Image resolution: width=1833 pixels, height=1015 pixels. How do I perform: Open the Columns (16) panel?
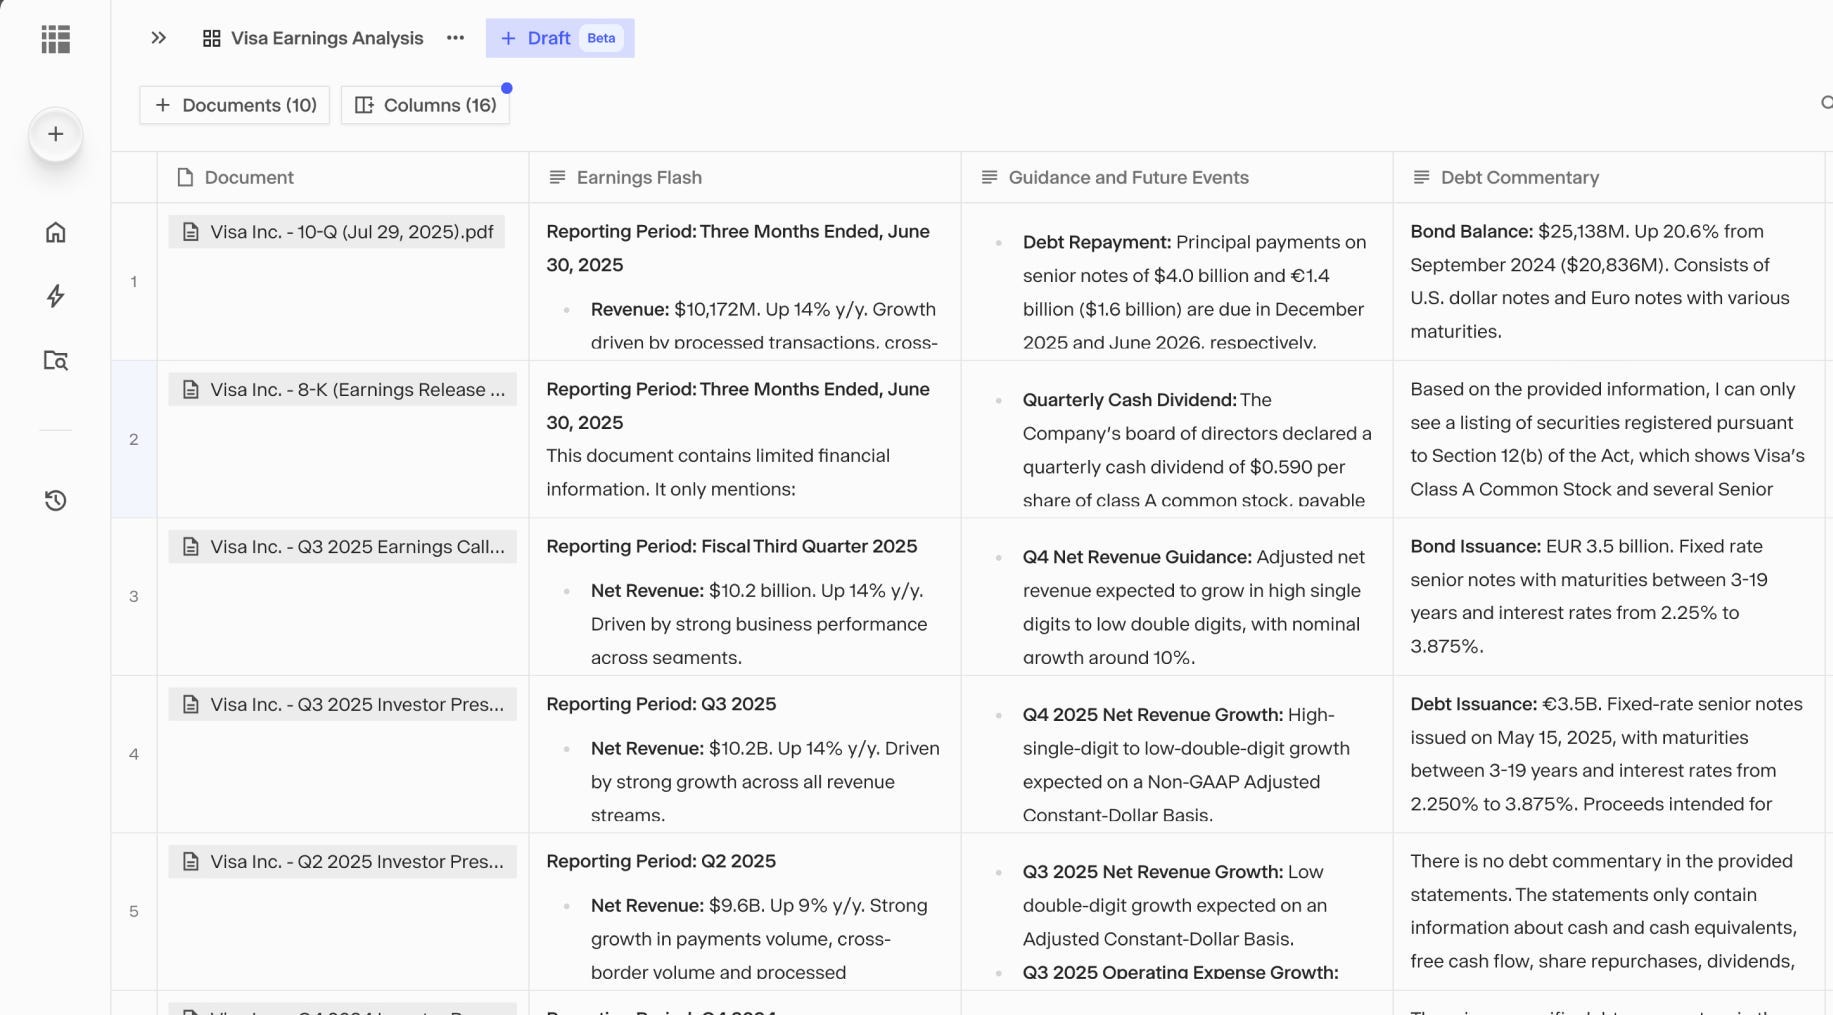coord(425,105)
